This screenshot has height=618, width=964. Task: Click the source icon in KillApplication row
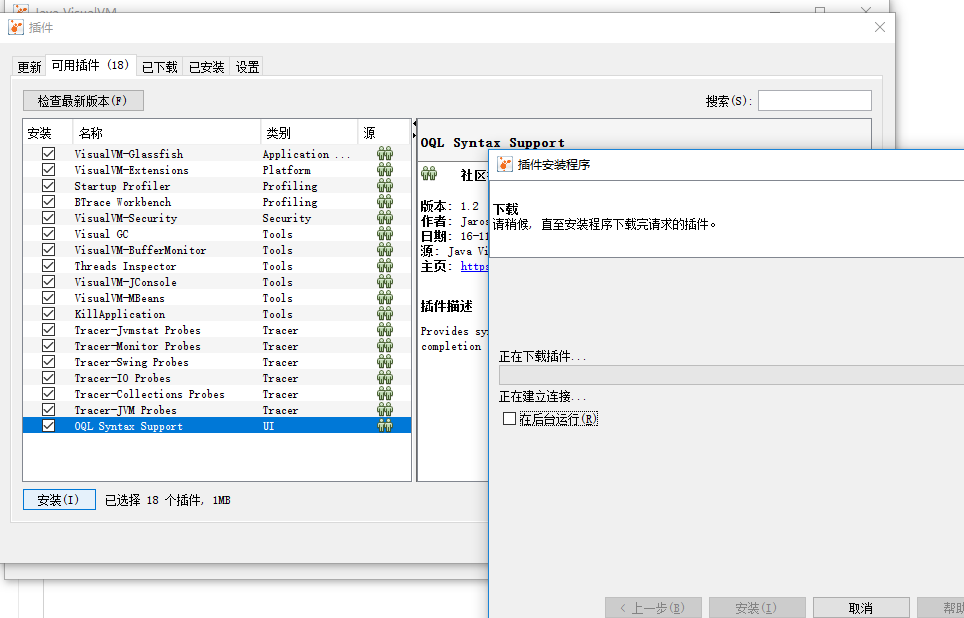(385, 314)
